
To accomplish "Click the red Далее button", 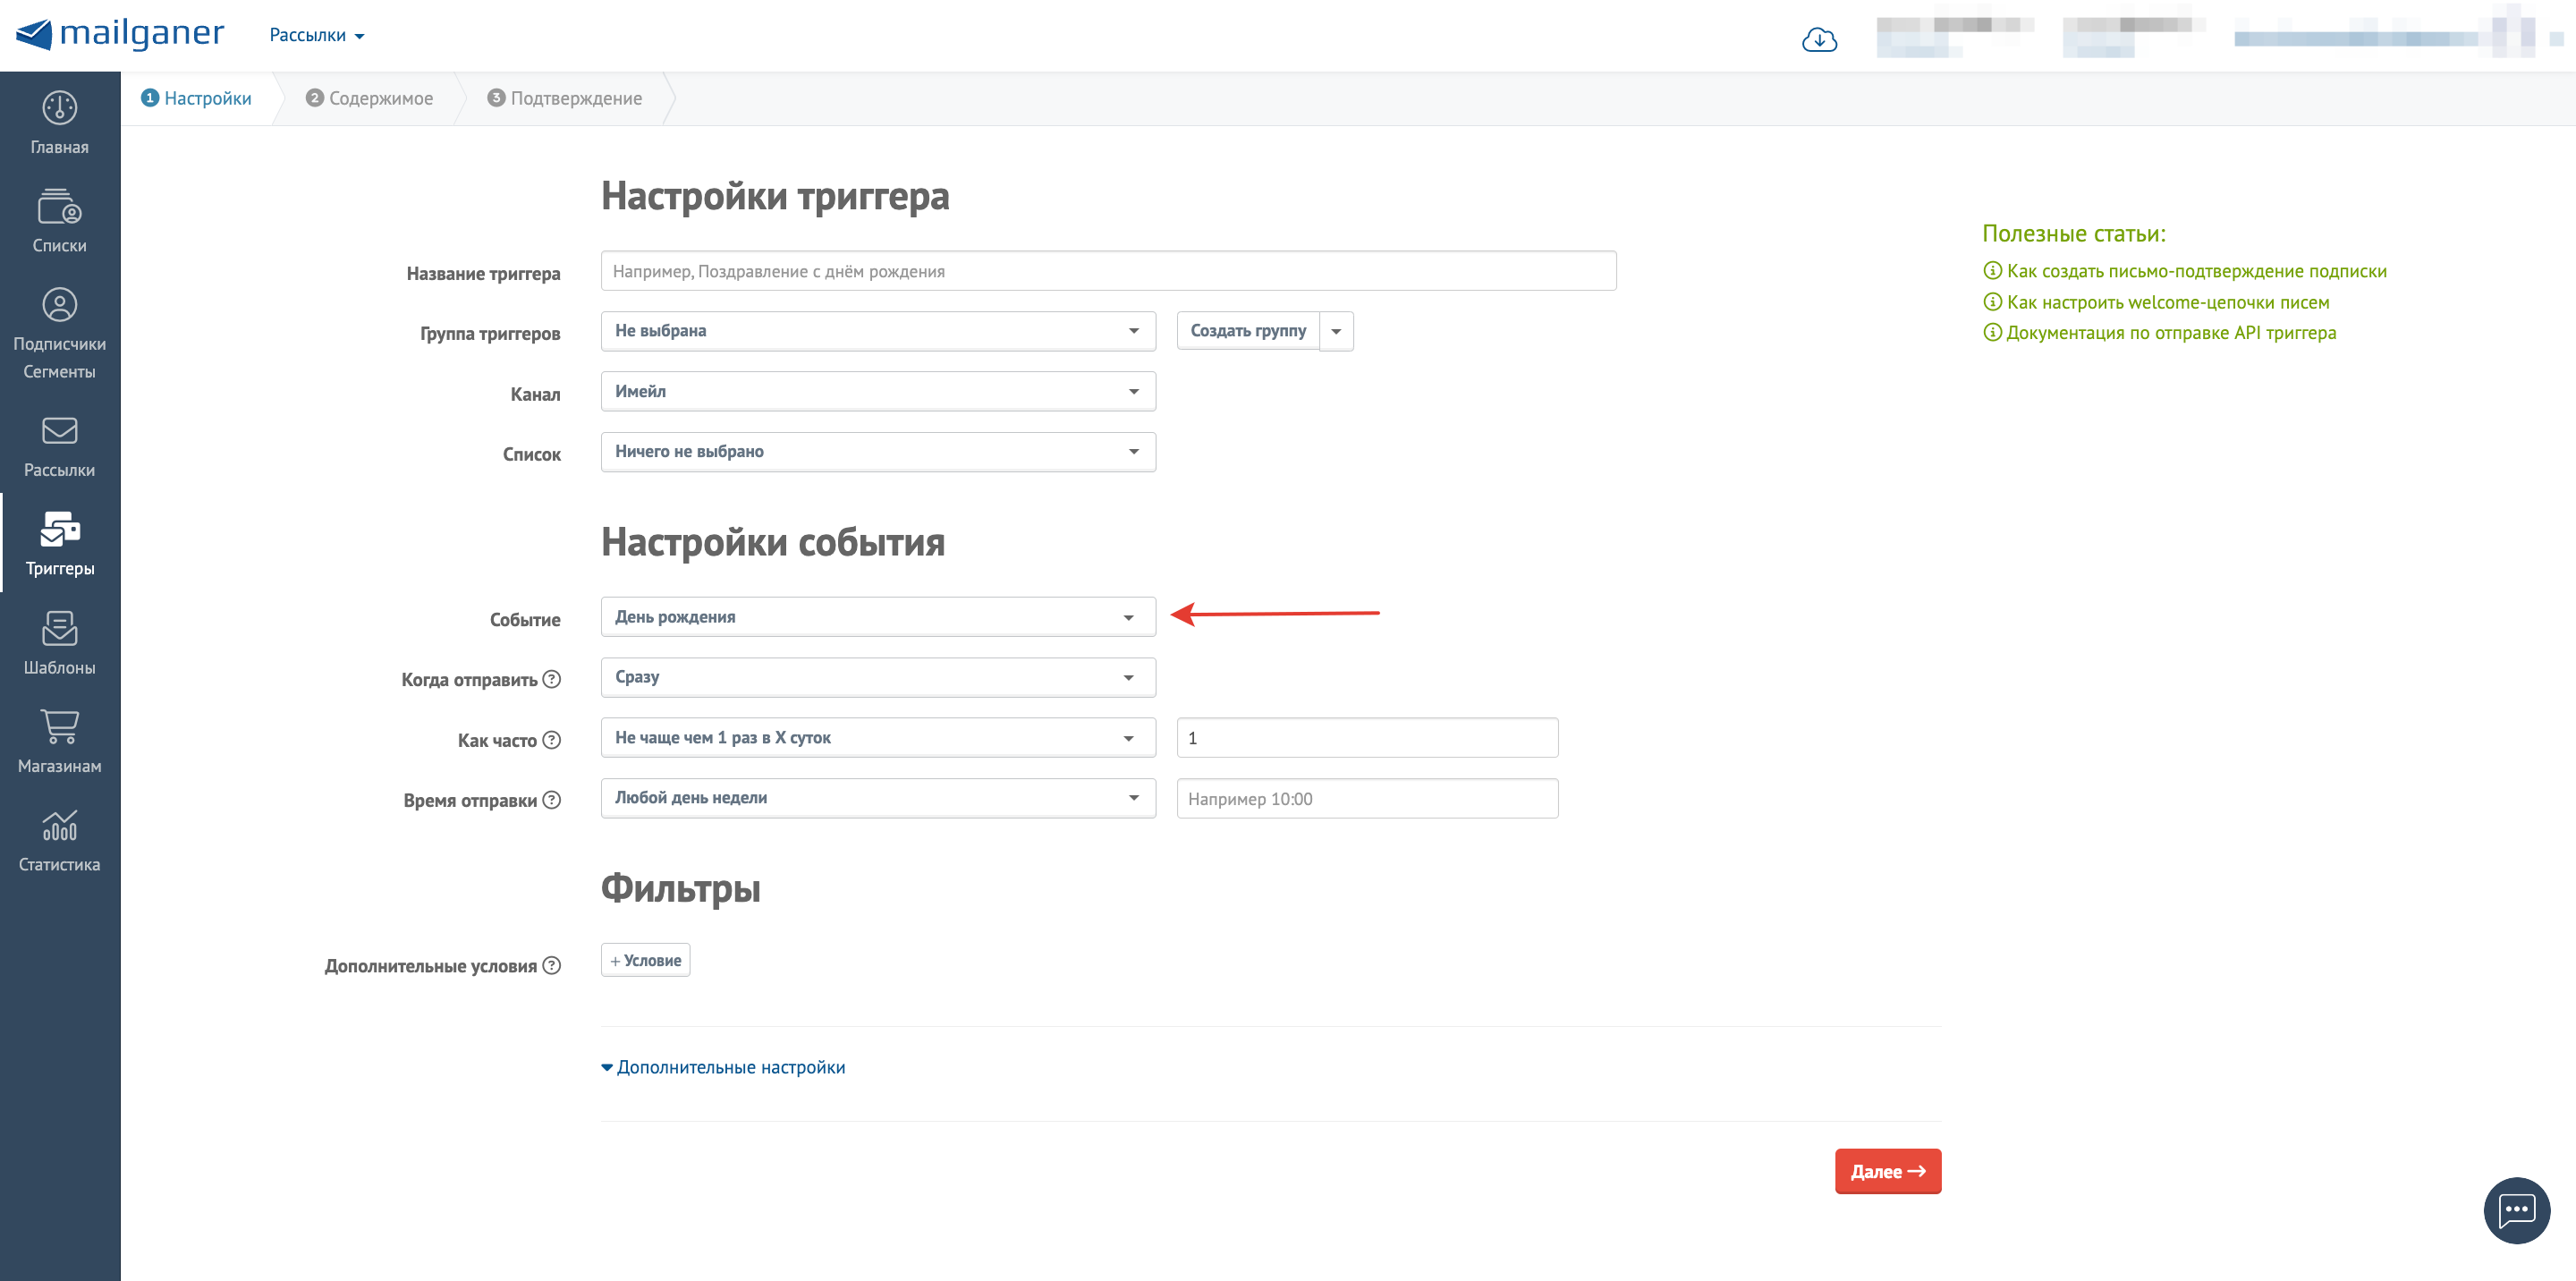I will pos(1887,1171).
